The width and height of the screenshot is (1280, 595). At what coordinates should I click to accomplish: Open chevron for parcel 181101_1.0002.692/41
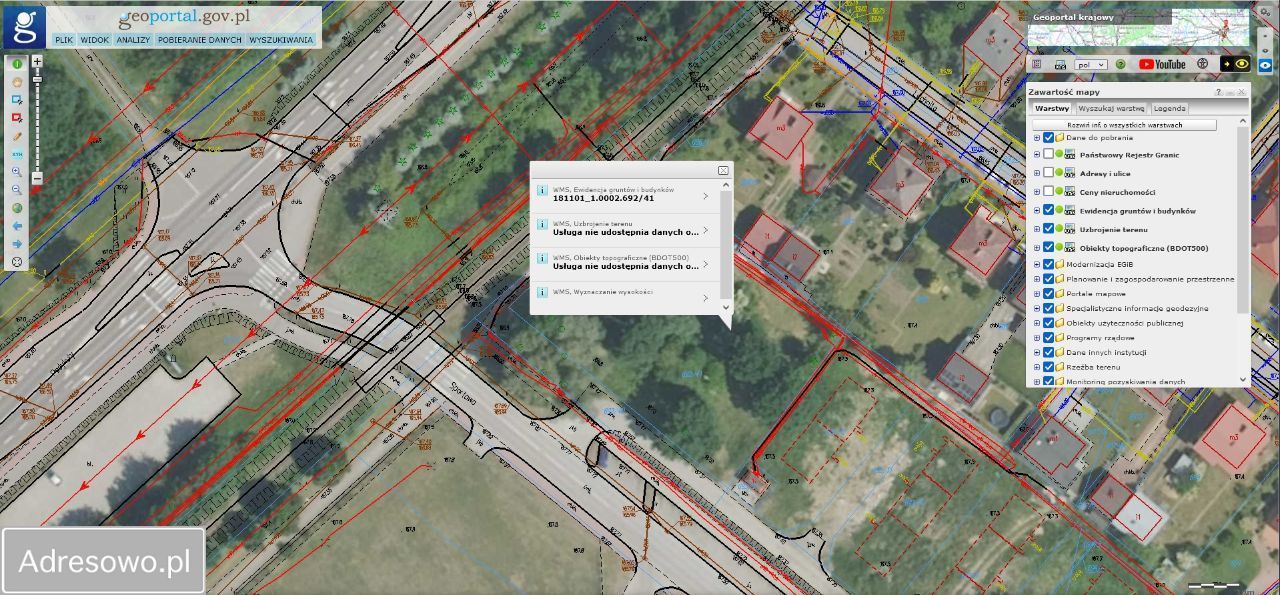[706, 196]
